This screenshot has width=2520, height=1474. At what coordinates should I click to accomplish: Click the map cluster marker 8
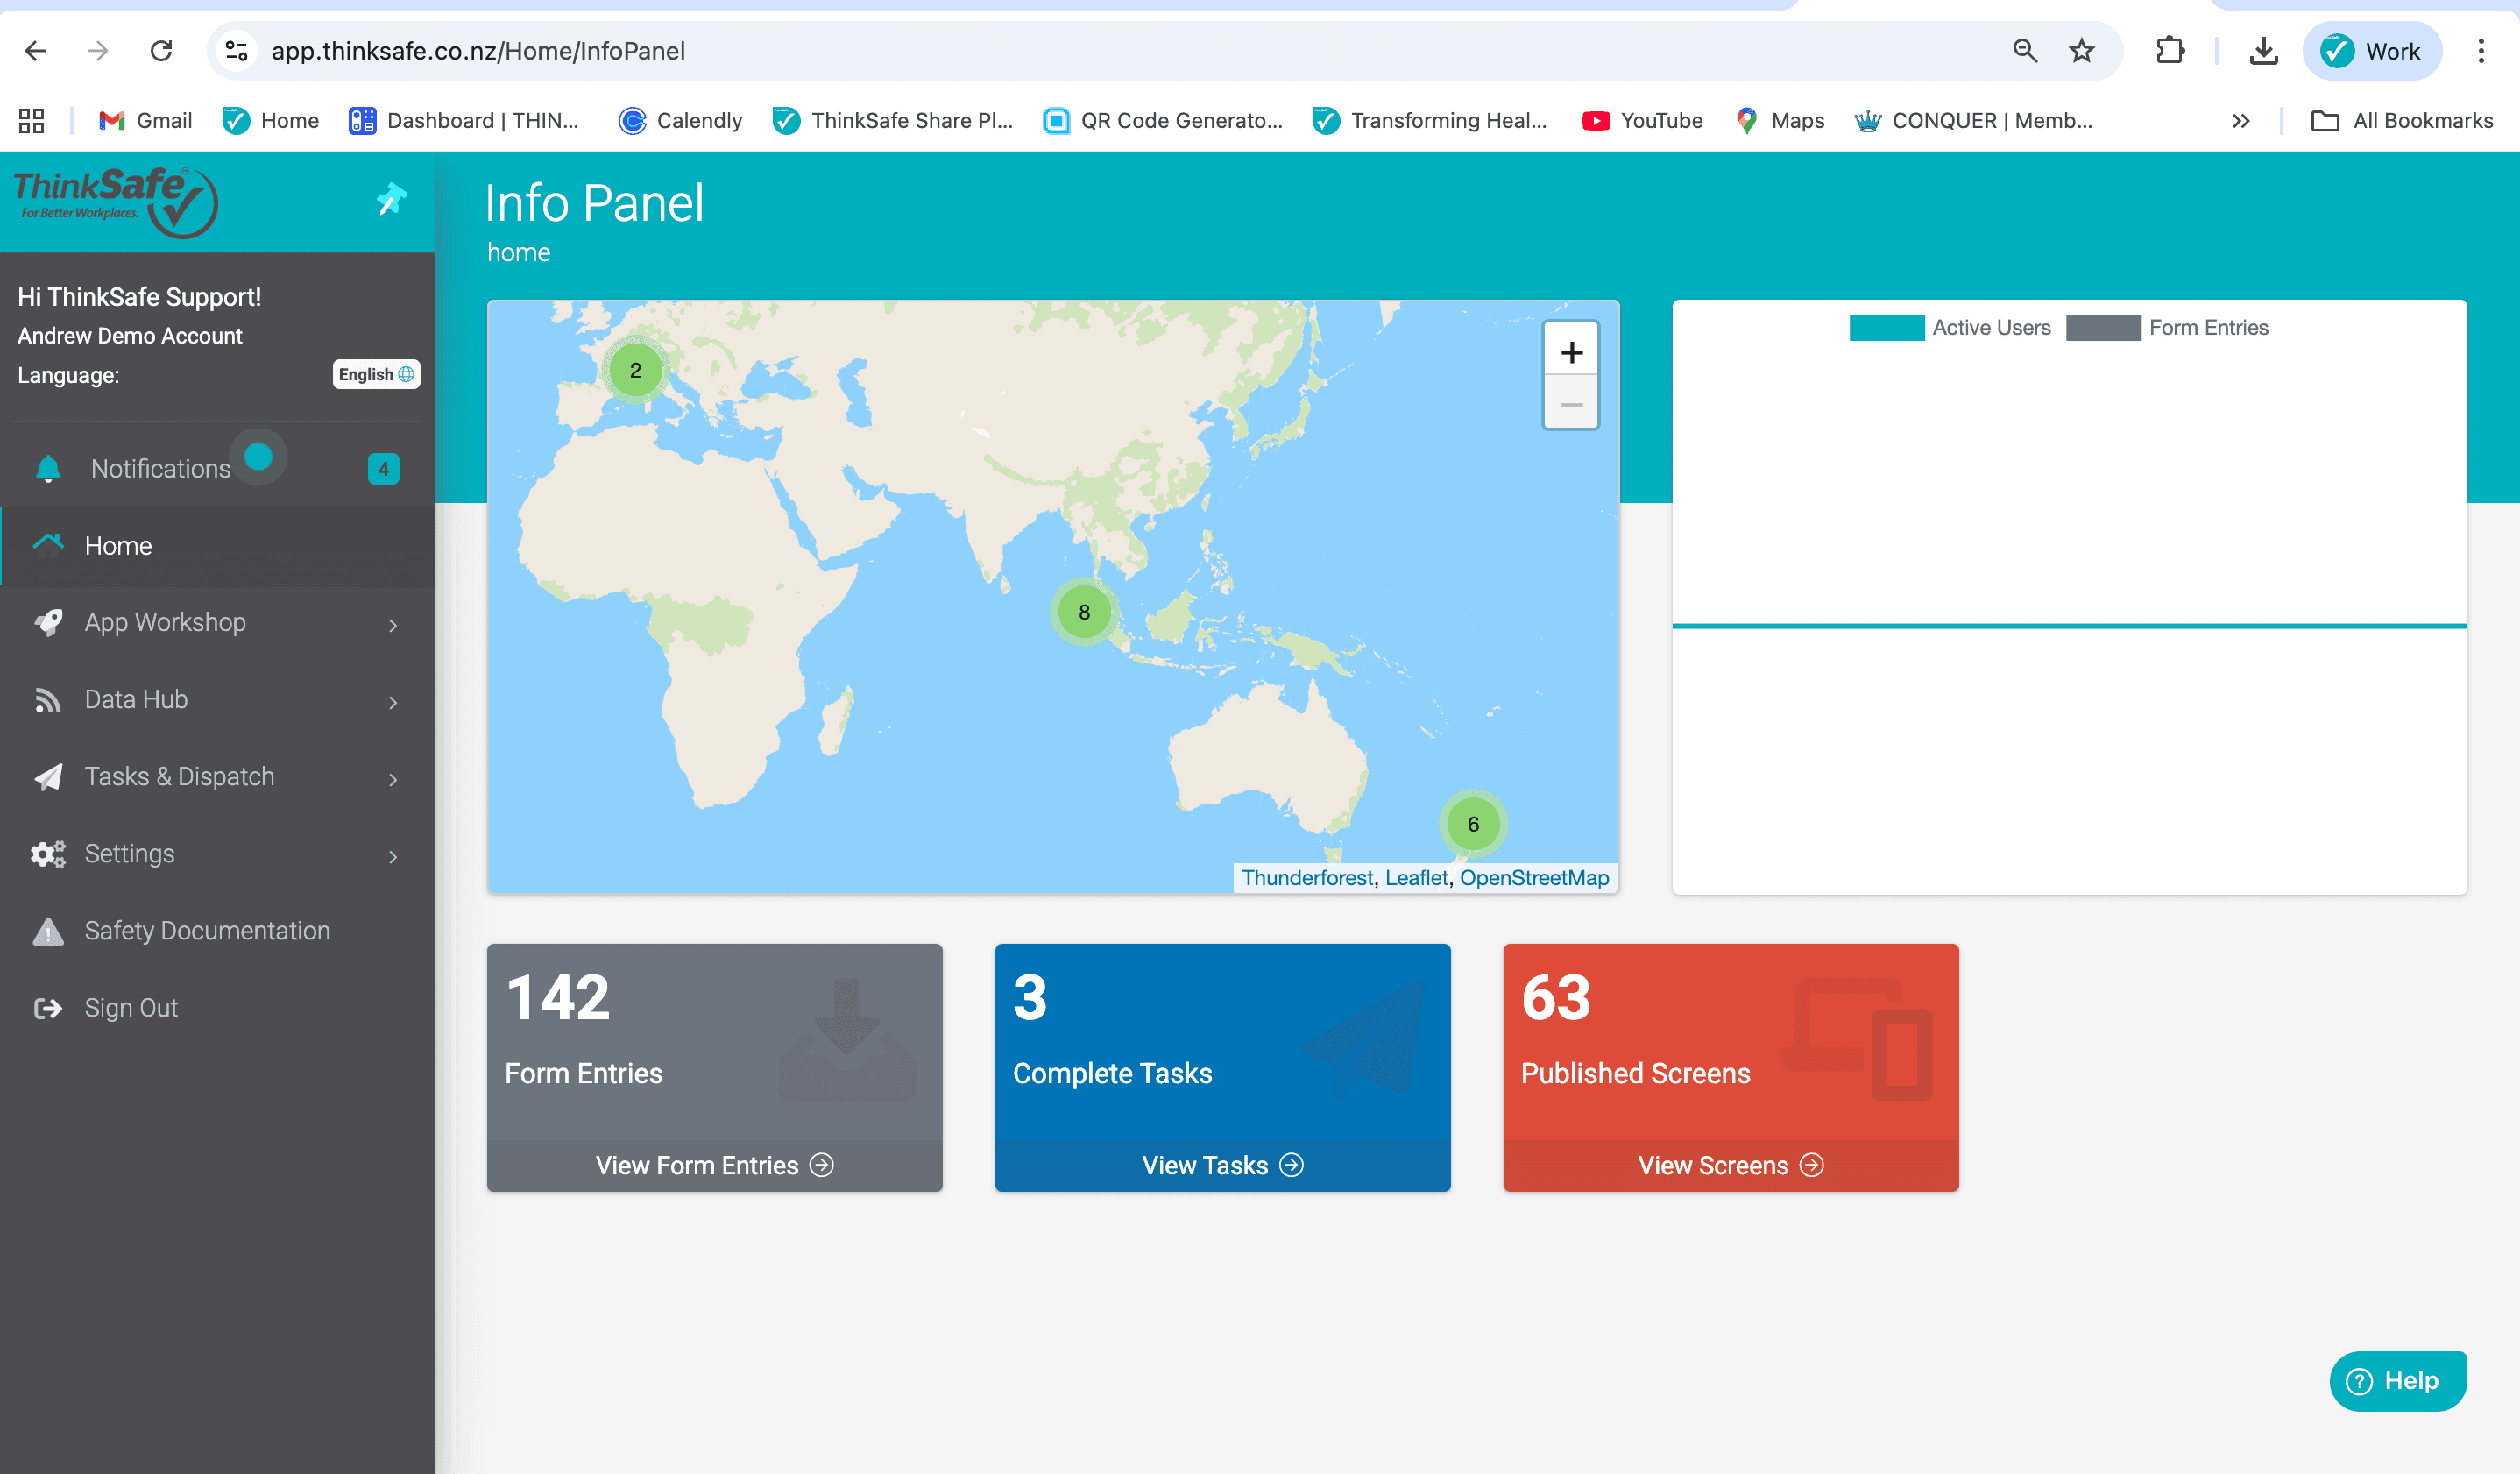coord(1083,612)
